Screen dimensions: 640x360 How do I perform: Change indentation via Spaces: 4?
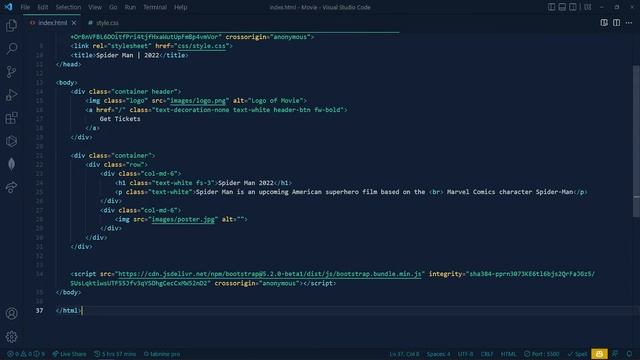(438, 354)
